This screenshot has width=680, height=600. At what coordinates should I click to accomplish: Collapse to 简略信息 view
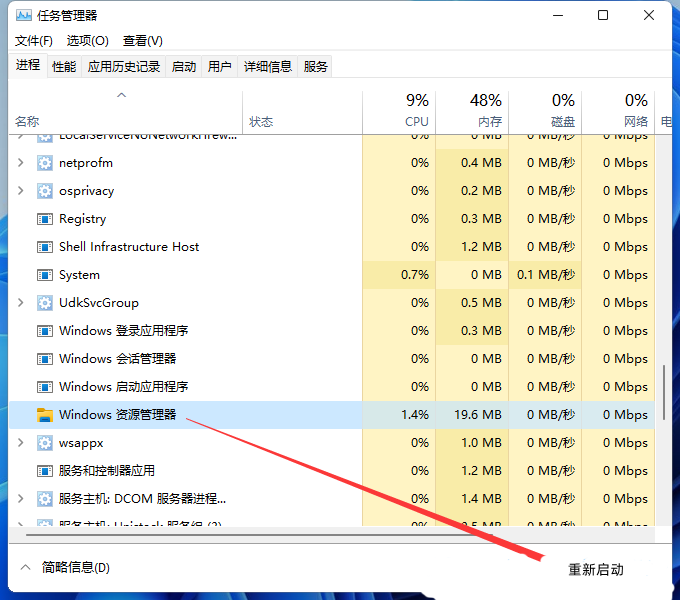[65, 568]
